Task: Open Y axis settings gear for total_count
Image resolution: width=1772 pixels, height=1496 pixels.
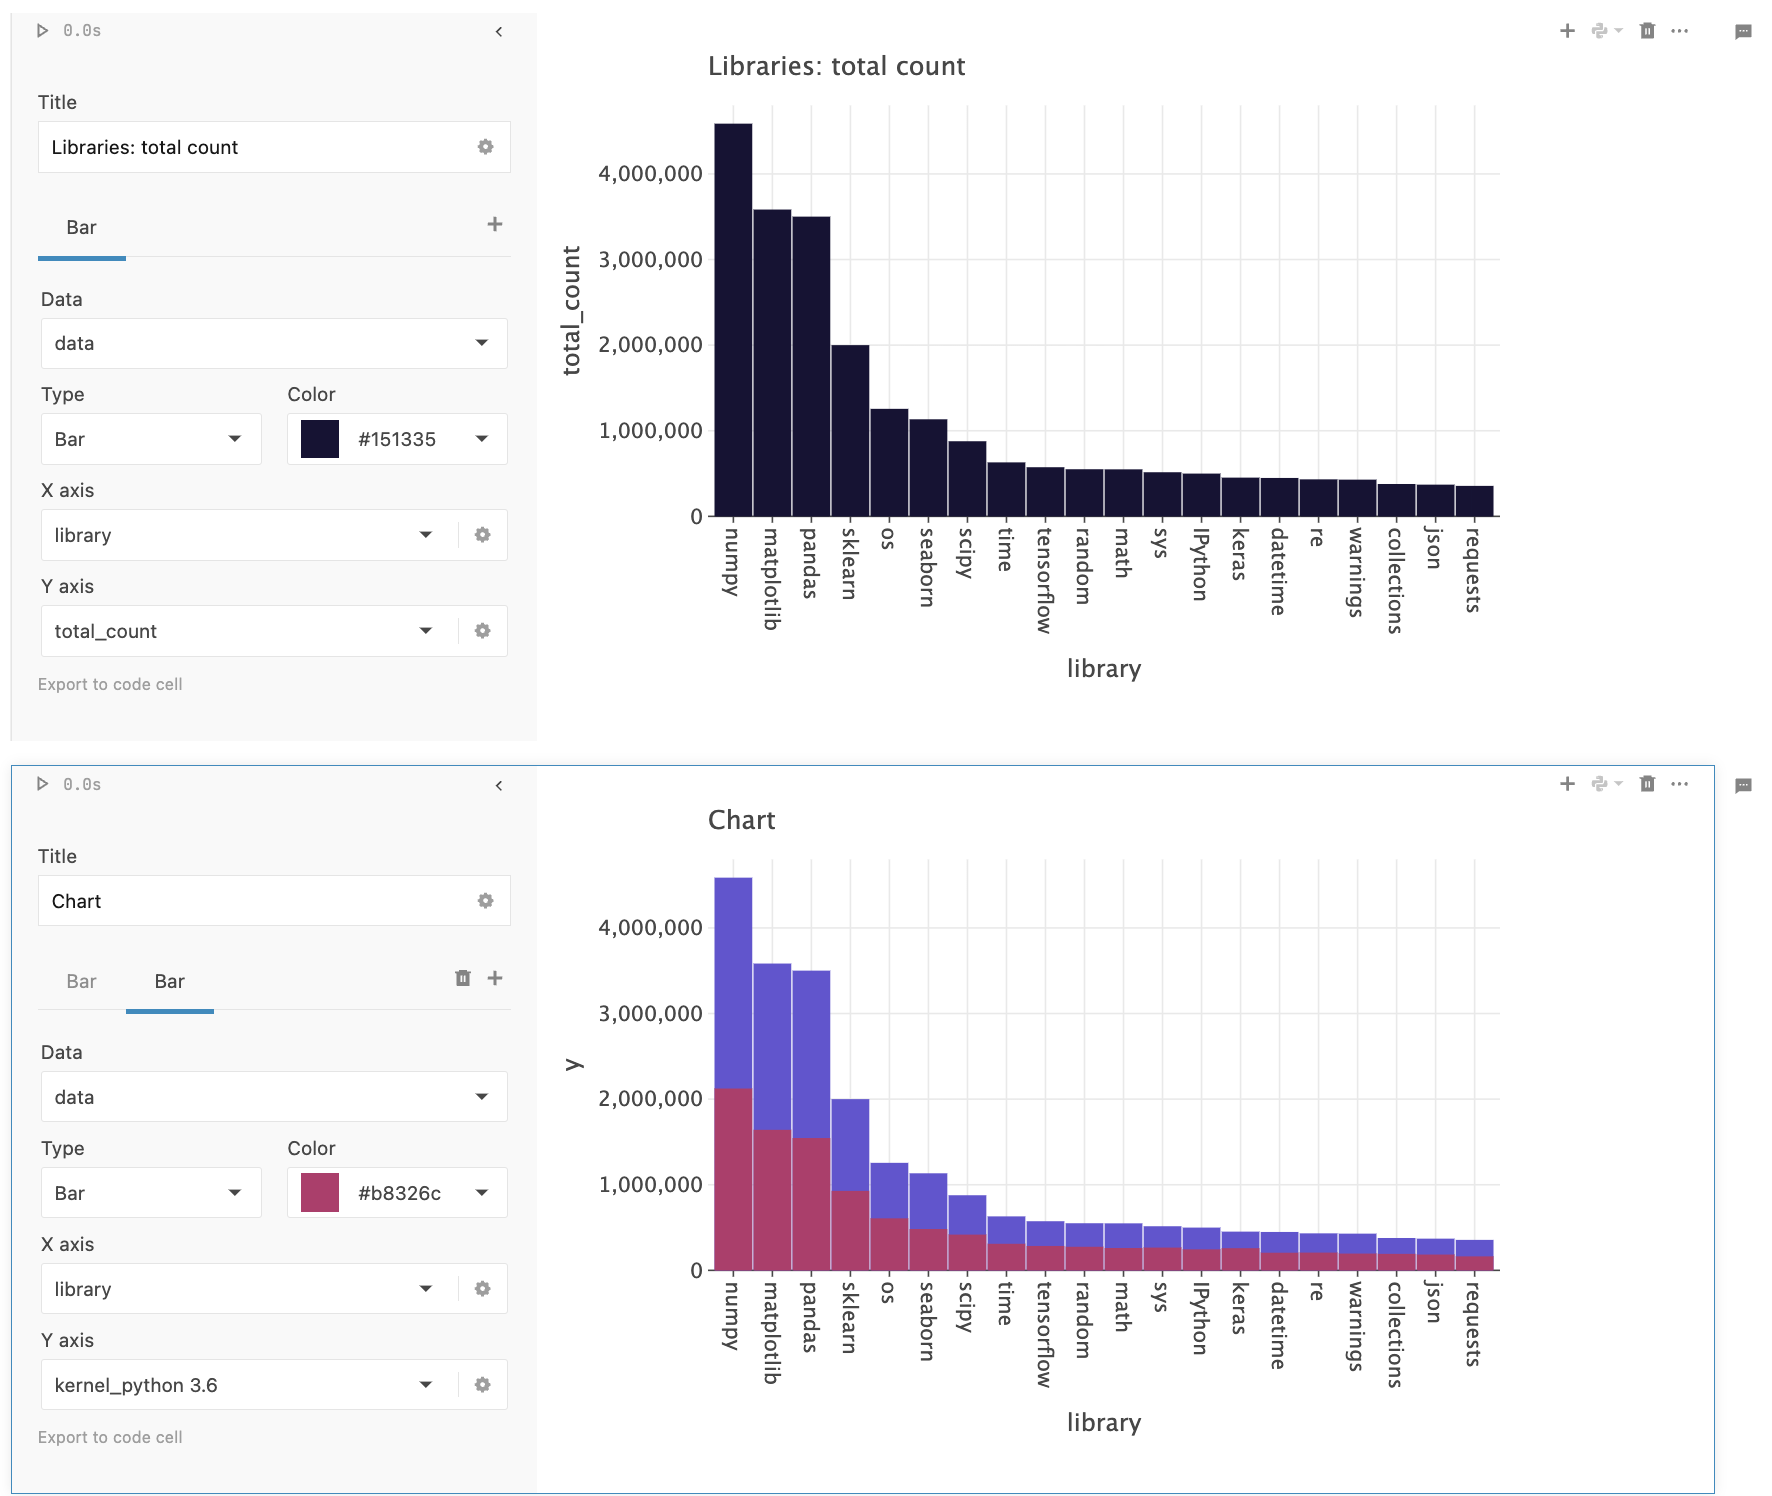Action: pos(483,631)
